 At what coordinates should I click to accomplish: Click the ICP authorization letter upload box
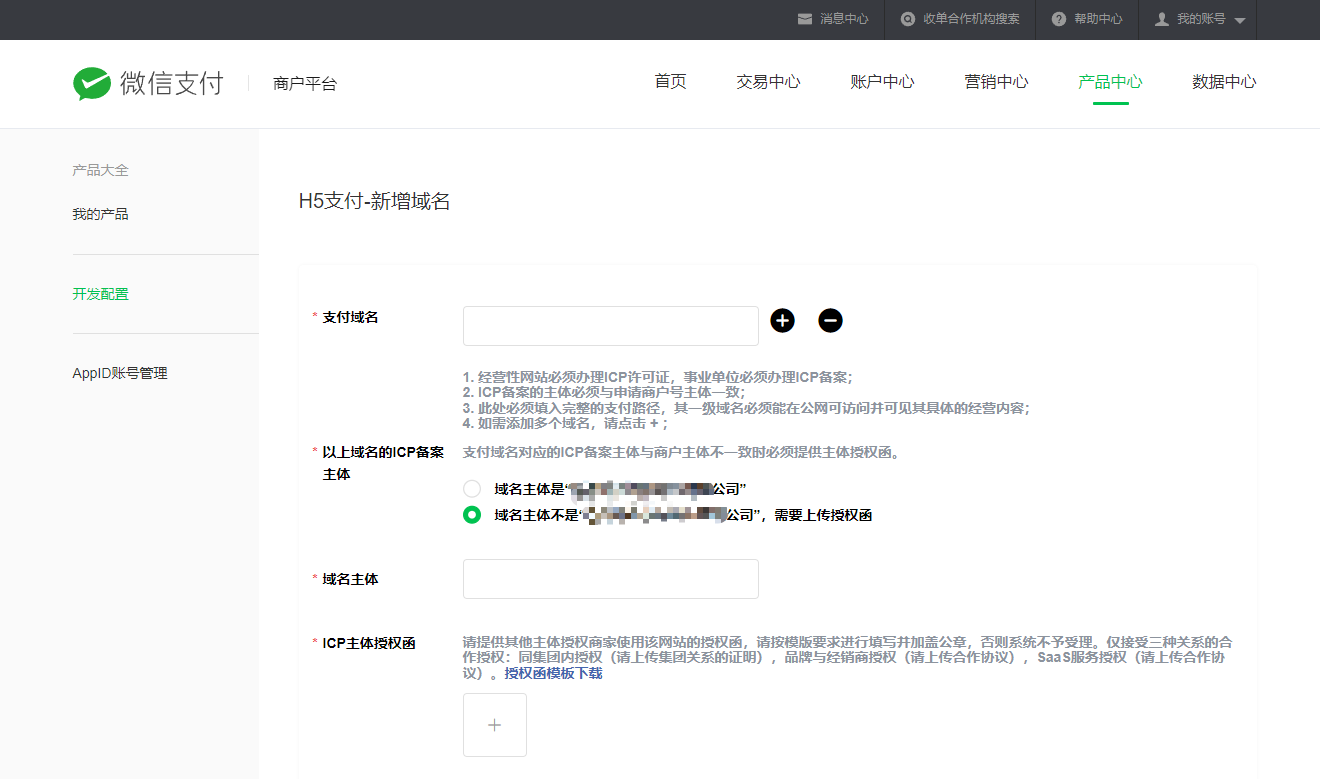[x=494, y=725]
